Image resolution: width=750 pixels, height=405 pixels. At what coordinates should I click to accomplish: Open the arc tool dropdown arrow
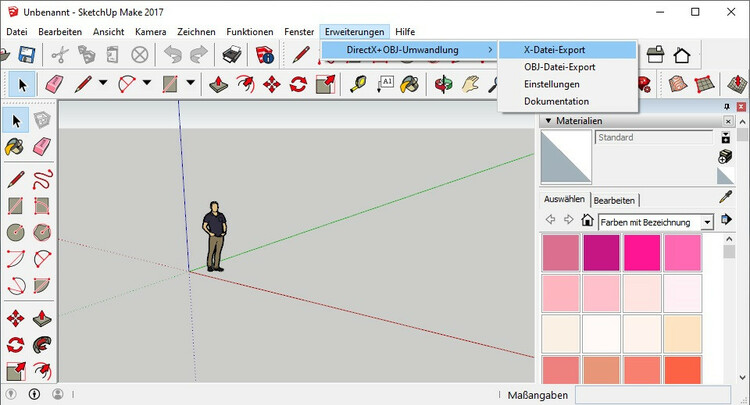(147, 83)
